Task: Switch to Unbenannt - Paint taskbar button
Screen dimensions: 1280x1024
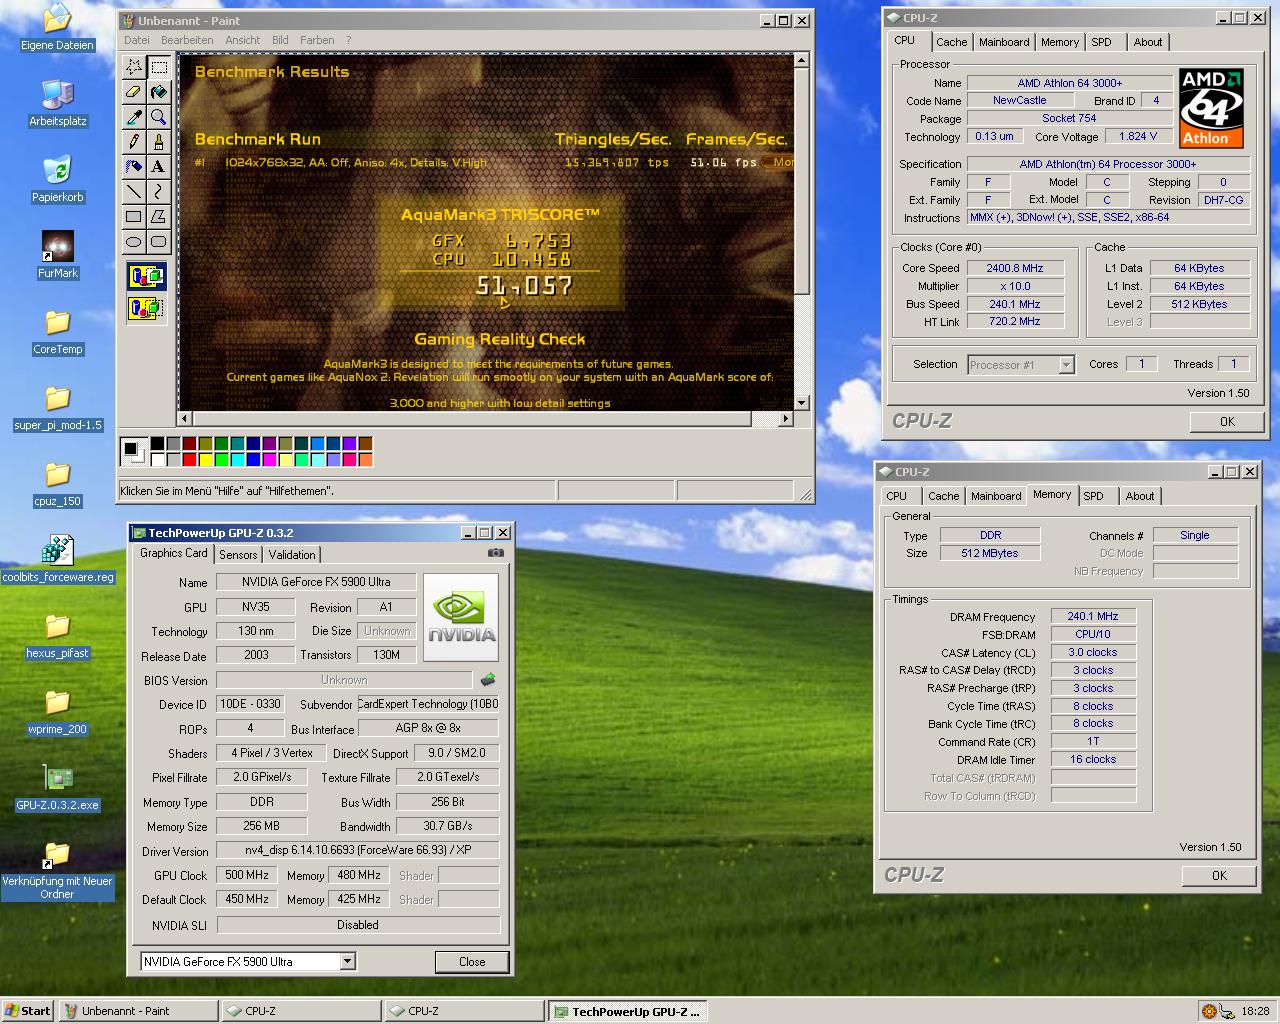Action: [x=138, y=1011]
